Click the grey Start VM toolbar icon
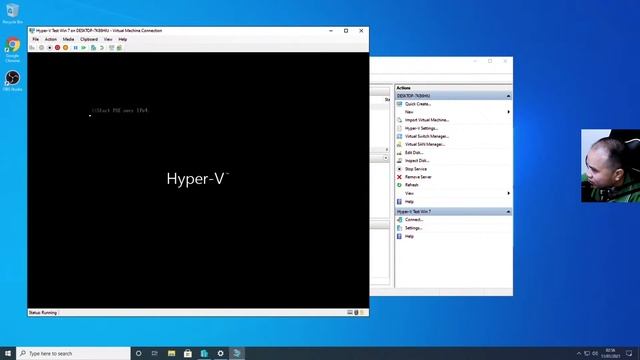Viewport: 640px width, 360px height. click(41, 48)
